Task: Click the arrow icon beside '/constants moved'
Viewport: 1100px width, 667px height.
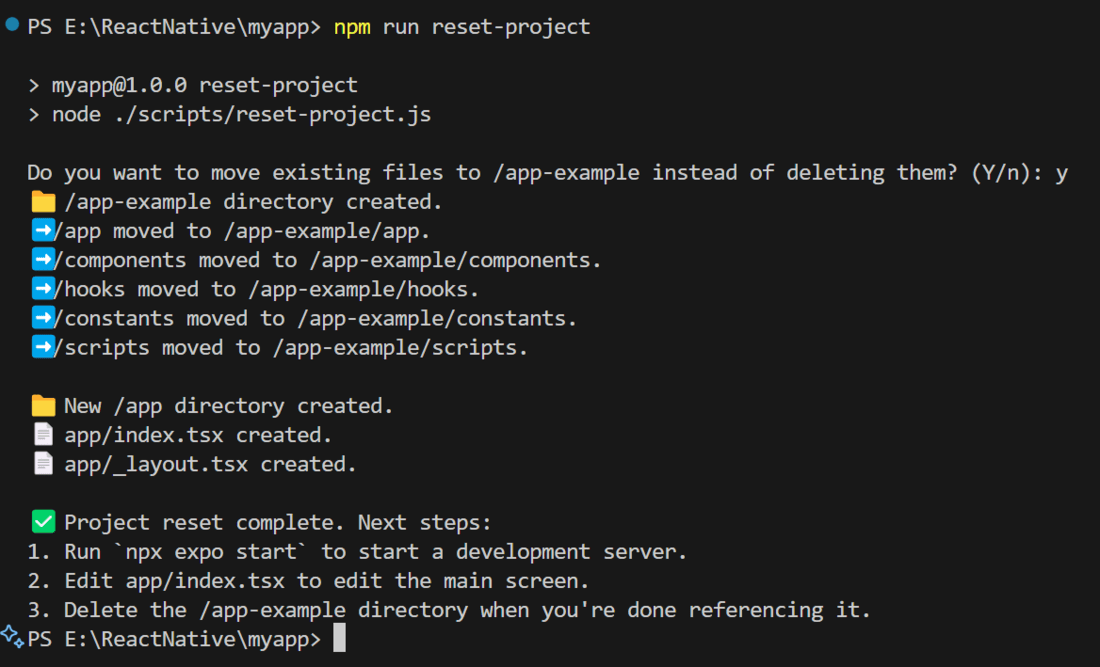Action: pyautogui.click(x=43, y=318)
